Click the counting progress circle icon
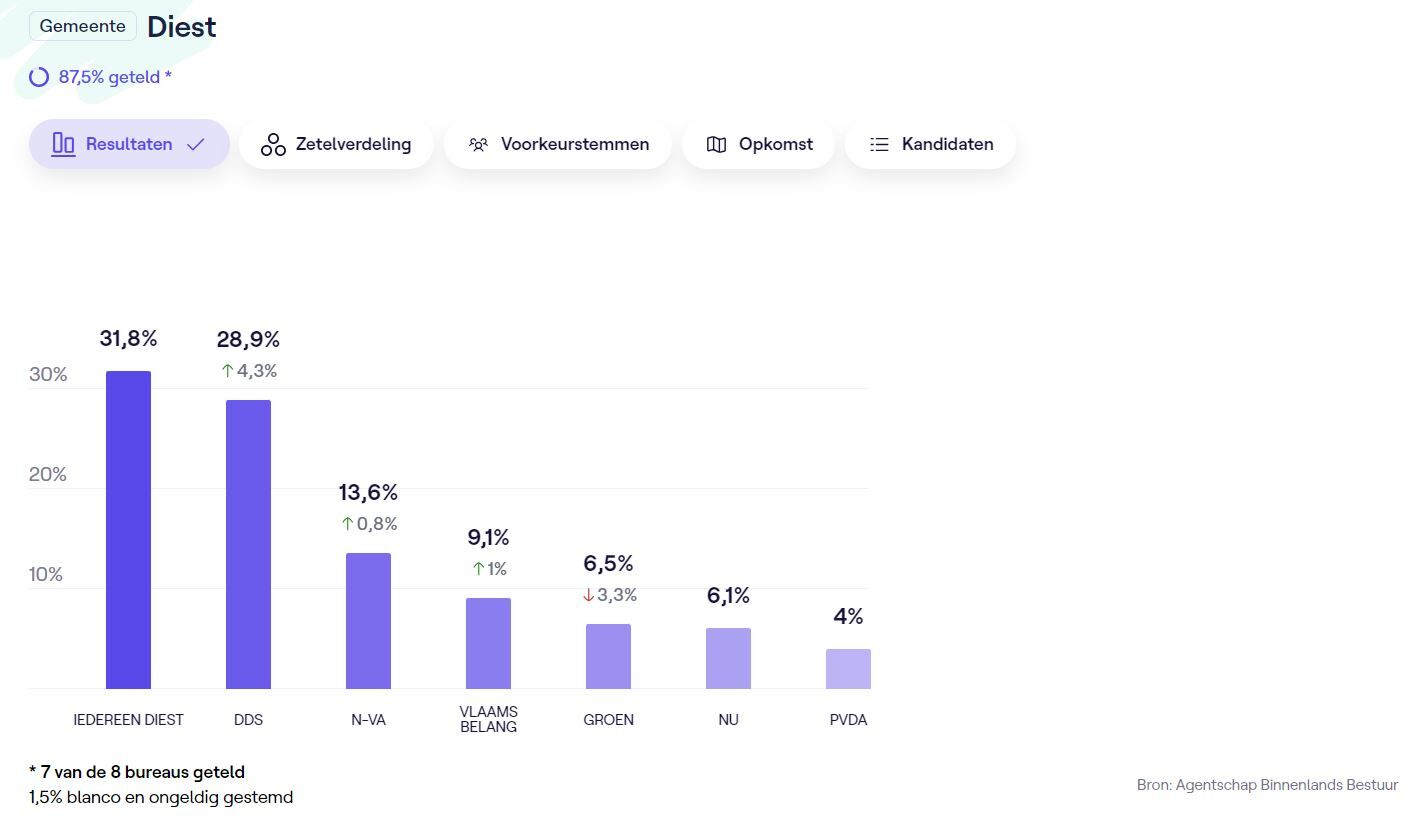 39,77
